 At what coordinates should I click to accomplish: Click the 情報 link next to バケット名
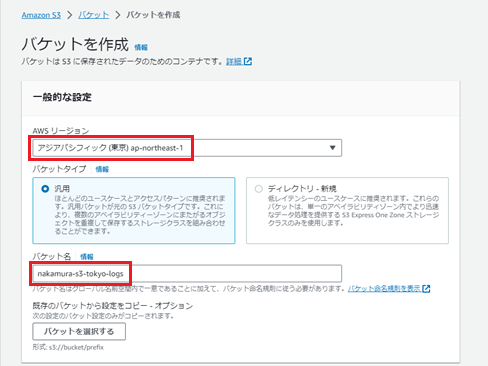pos(87,257)
